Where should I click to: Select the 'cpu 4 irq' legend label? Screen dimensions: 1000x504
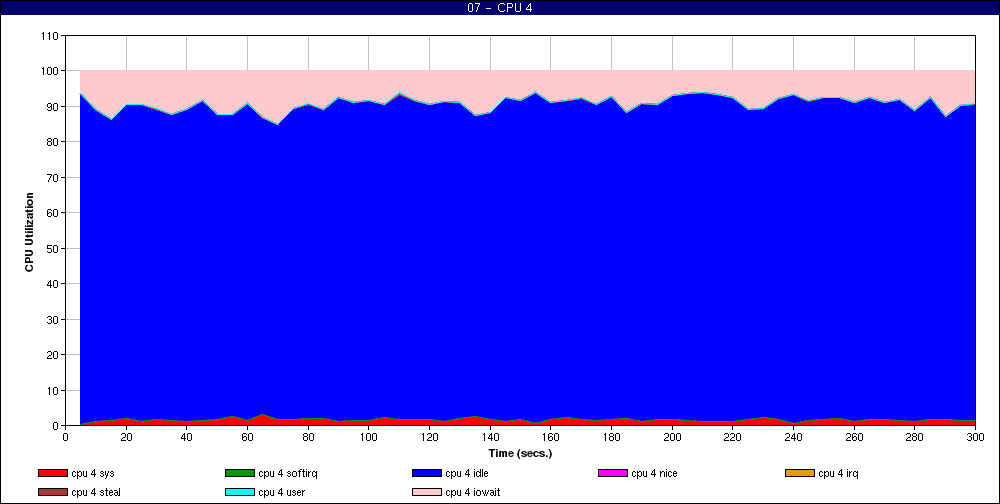click(x=838, y=473)
